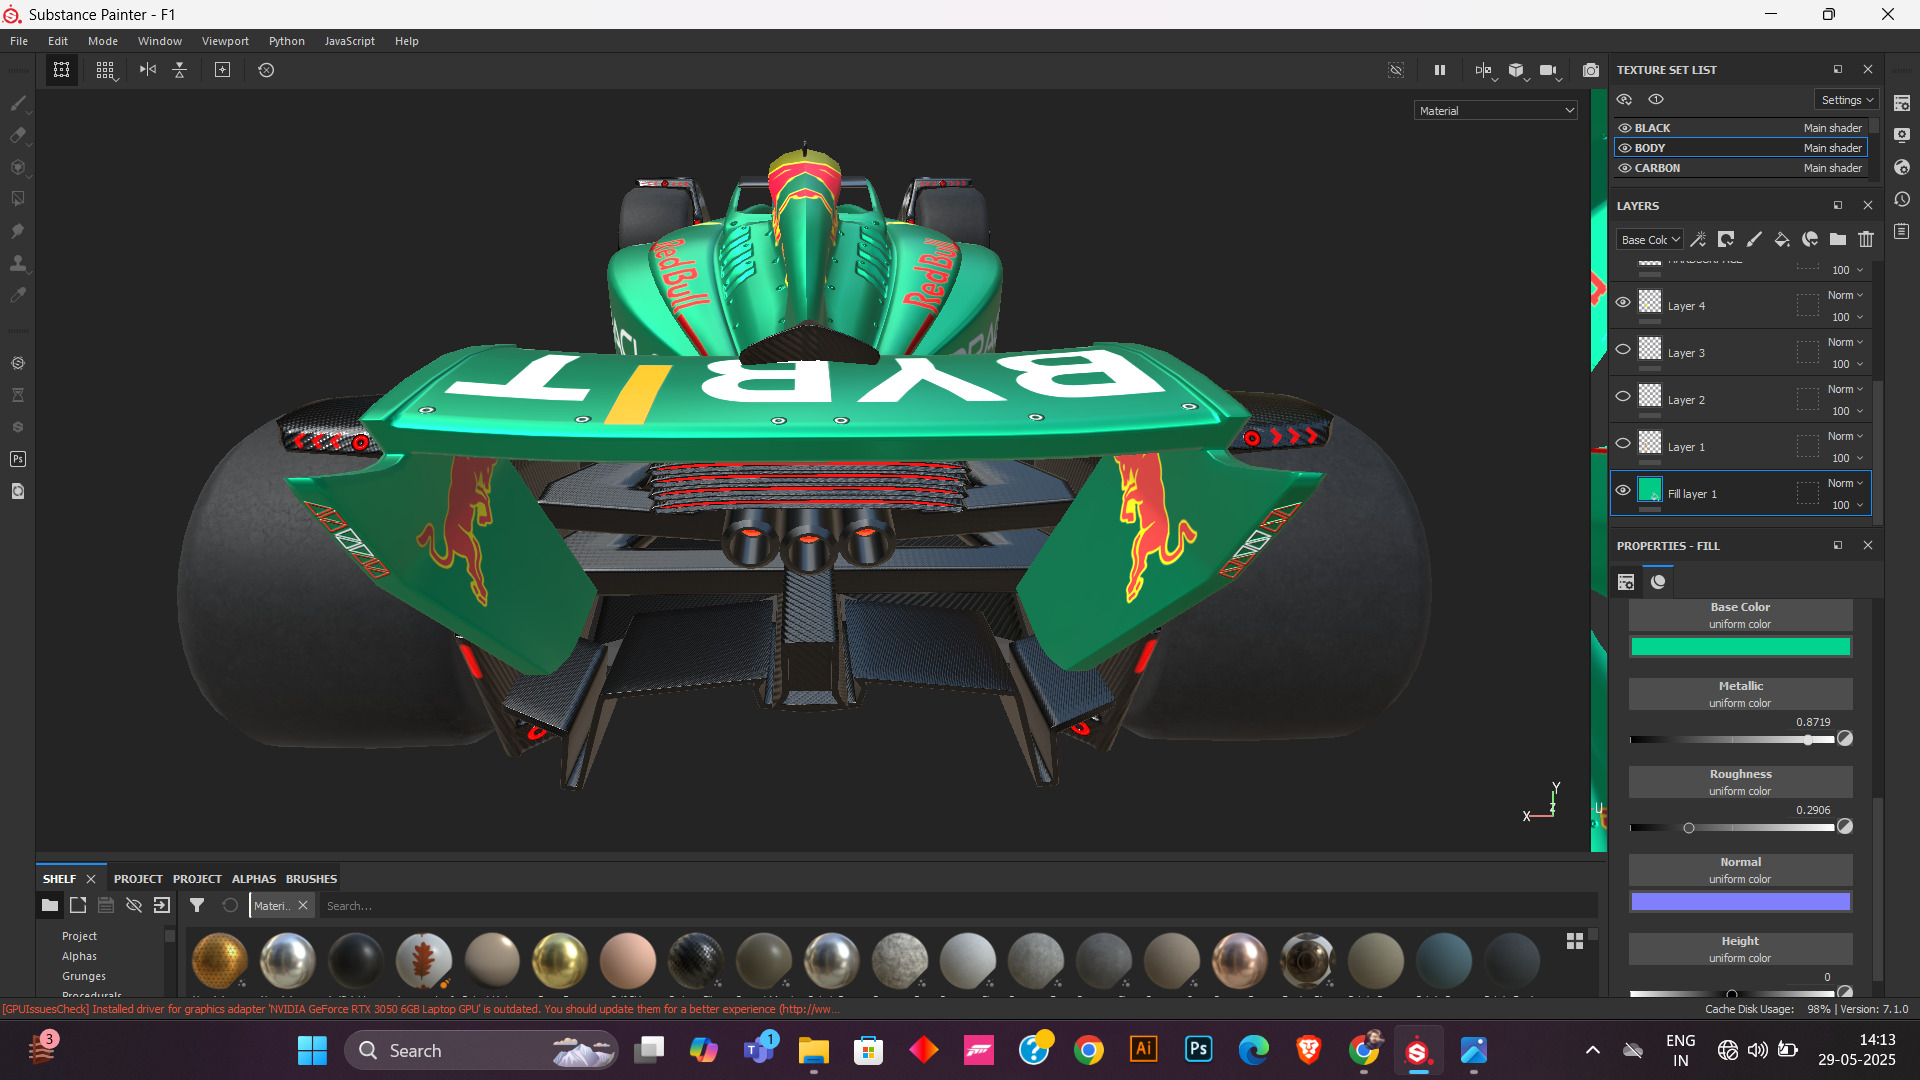The width and height of the screenshot is (1920, 1080).
Task: Add effect with magic wand icon in Layers
Action: click(x=1698, y=239)
